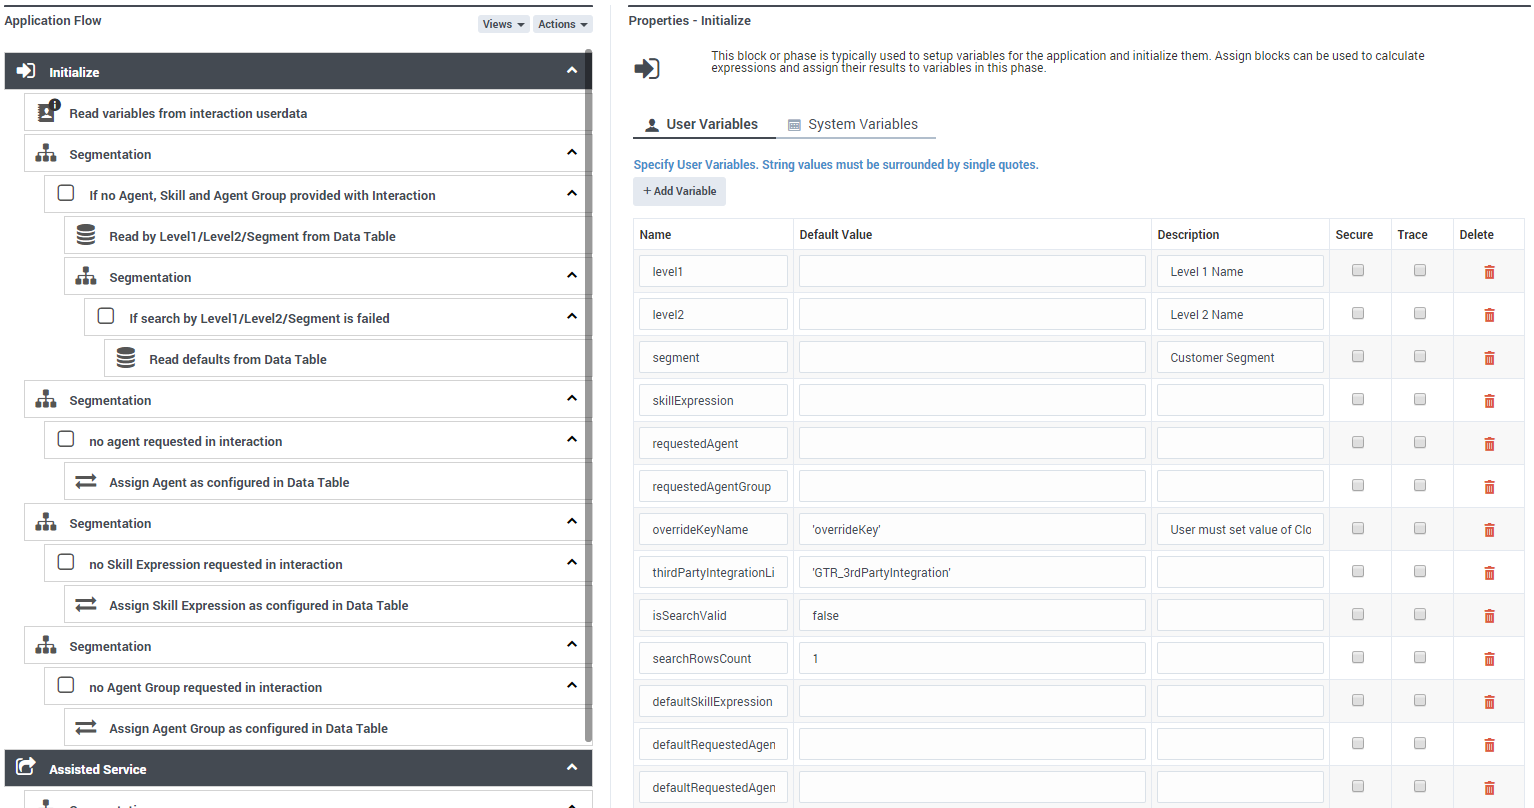Click the isSearchValid default value field

click(x=971, y=615)
